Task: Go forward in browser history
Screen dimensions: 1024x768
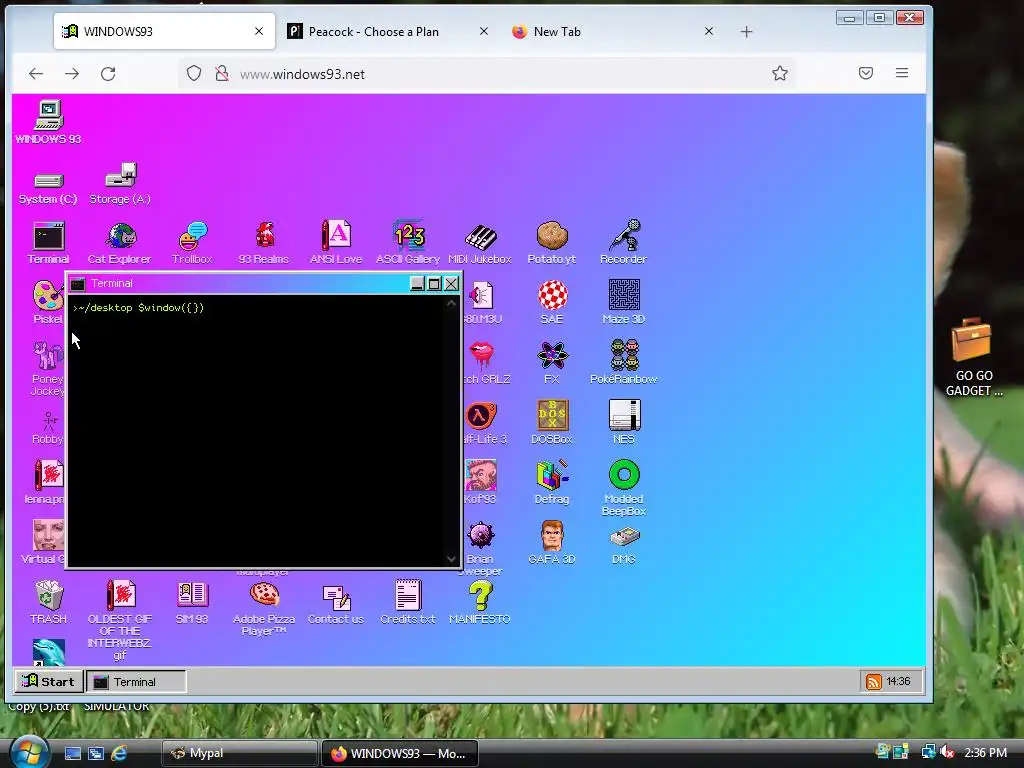Action: (72, 74)
